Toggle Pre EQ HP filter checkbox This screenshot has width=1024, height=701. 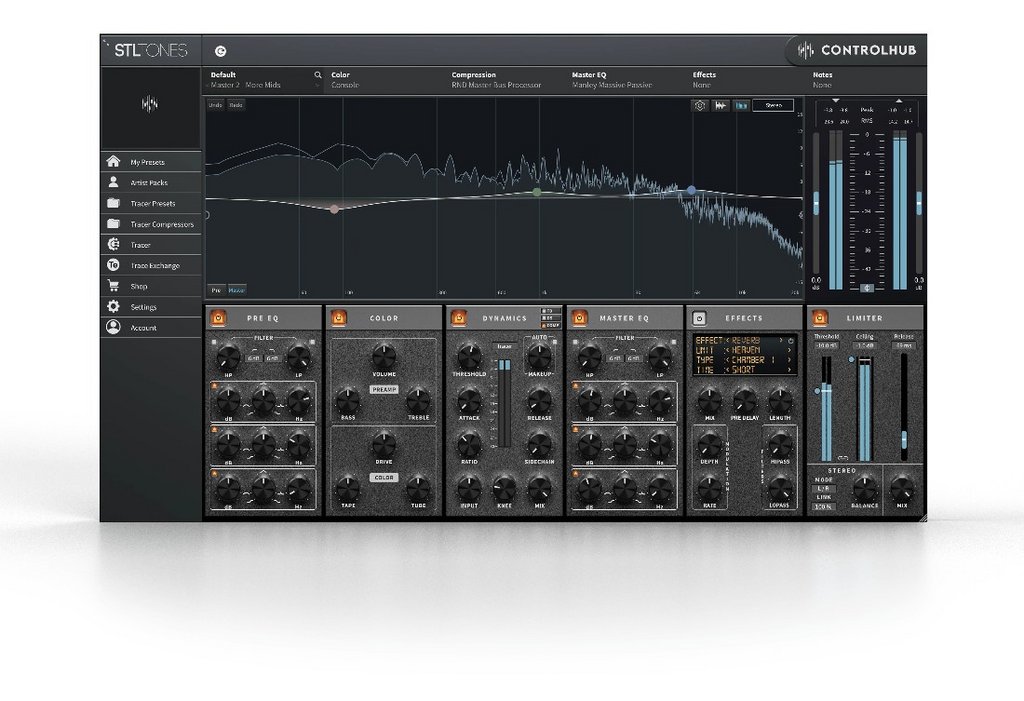coord(214,342)
